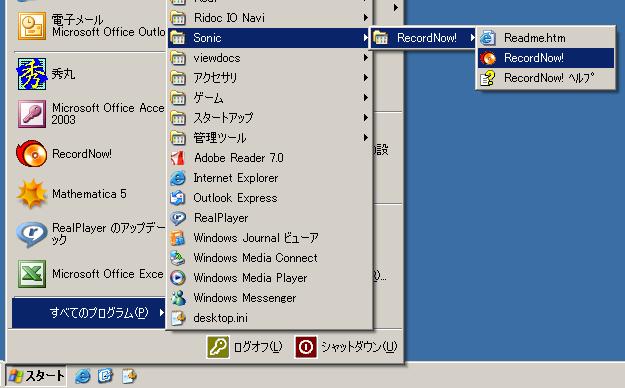
Task: Expand すべてのプログラム arrow
Action: click(161, 312)
